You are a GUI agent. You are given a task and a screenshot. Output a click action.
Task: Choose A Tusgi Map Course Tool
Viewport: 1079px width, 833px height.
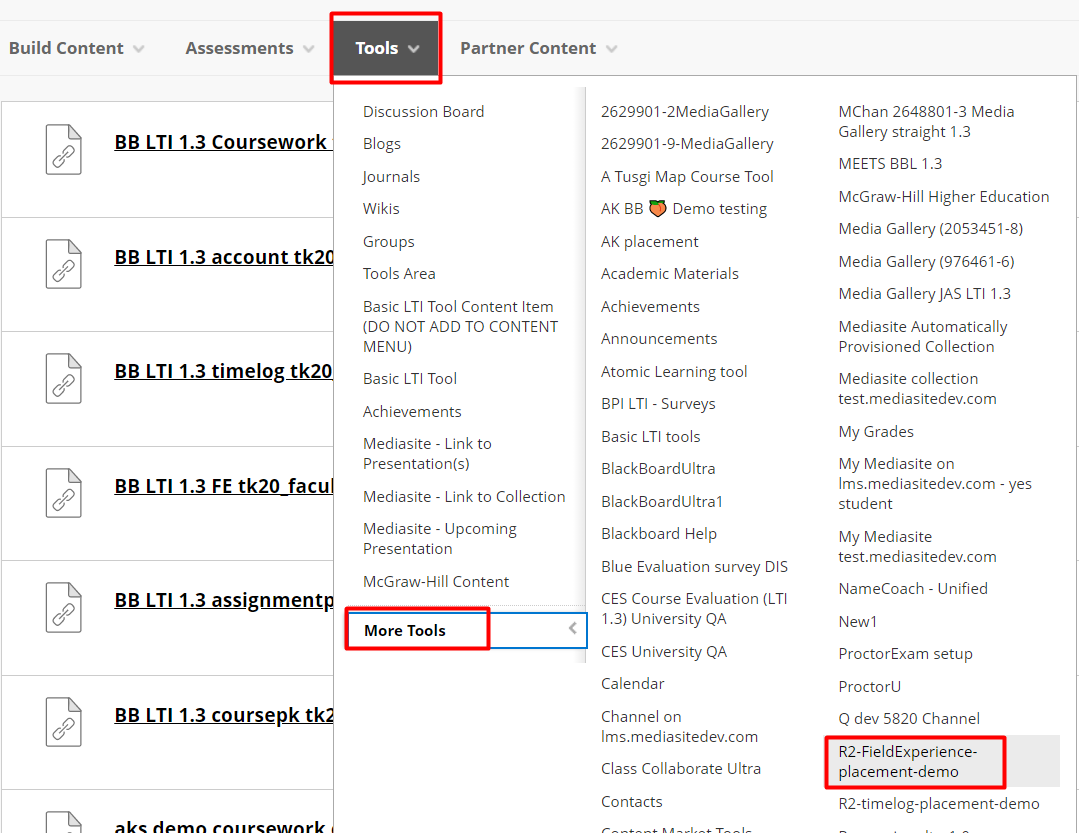click(x=687, y=177)
